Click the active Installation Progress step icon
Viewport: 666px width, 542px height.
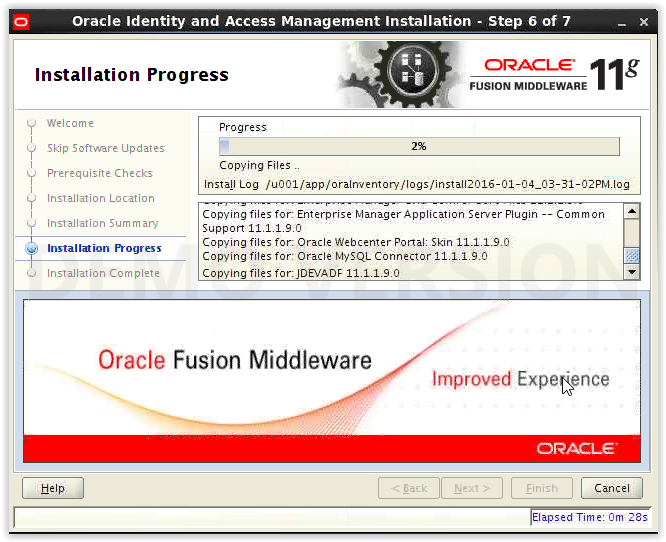pyautogui.click(x=31, y=248)
